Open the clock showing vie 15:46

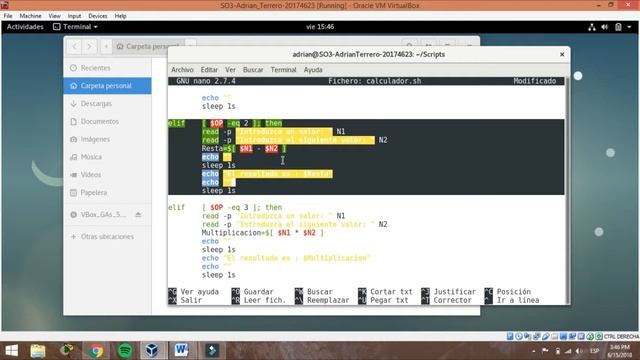(320, 27)
